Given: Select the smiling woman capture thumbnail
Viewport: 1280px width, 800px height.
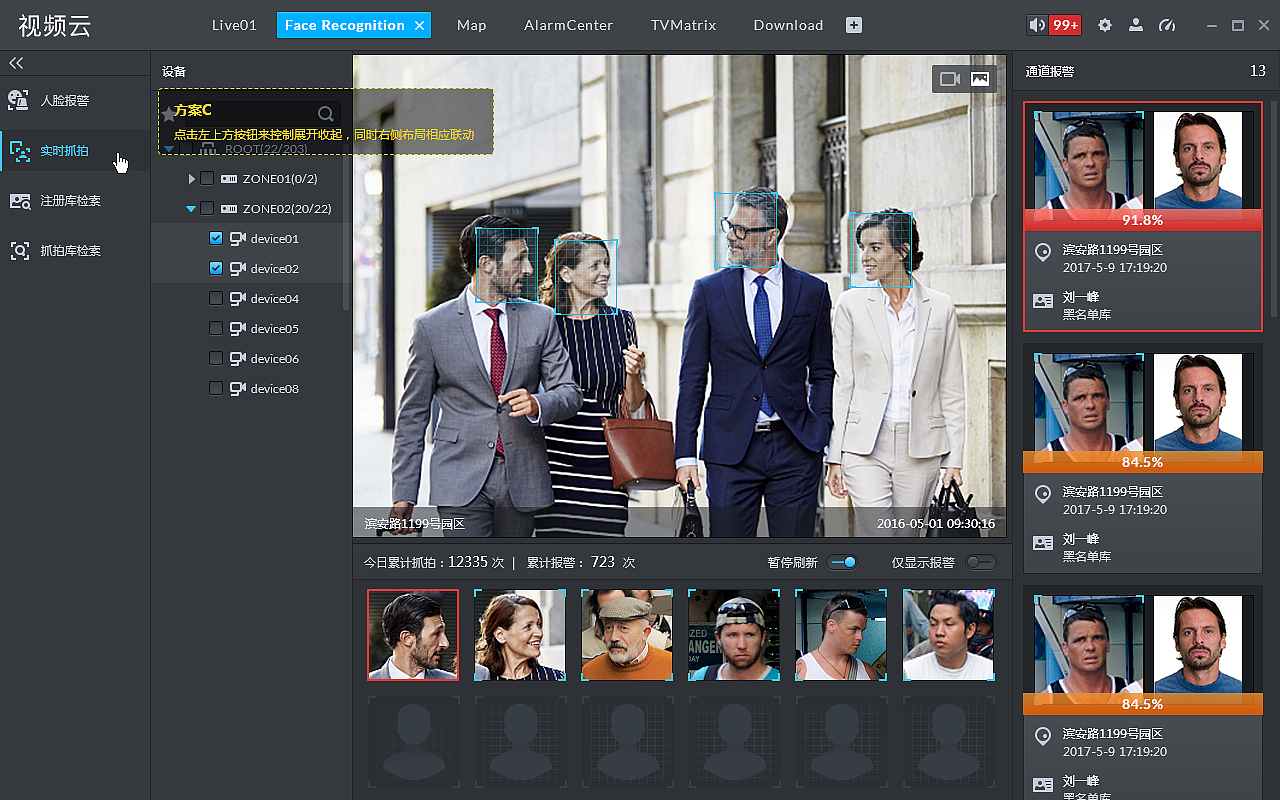Looking at the screenshot, I should point(520,635).
